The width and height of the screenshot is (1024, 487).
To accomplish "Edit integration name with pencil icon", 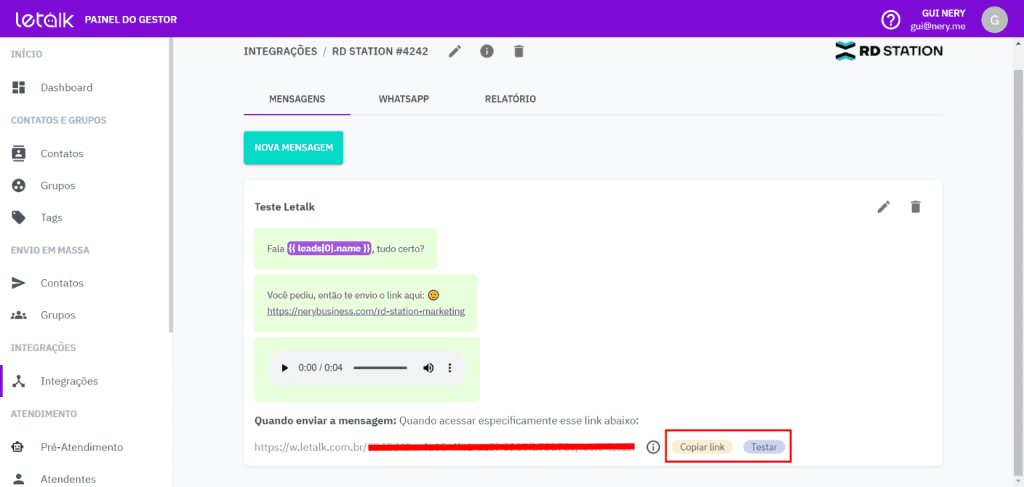I will point(455,52).
